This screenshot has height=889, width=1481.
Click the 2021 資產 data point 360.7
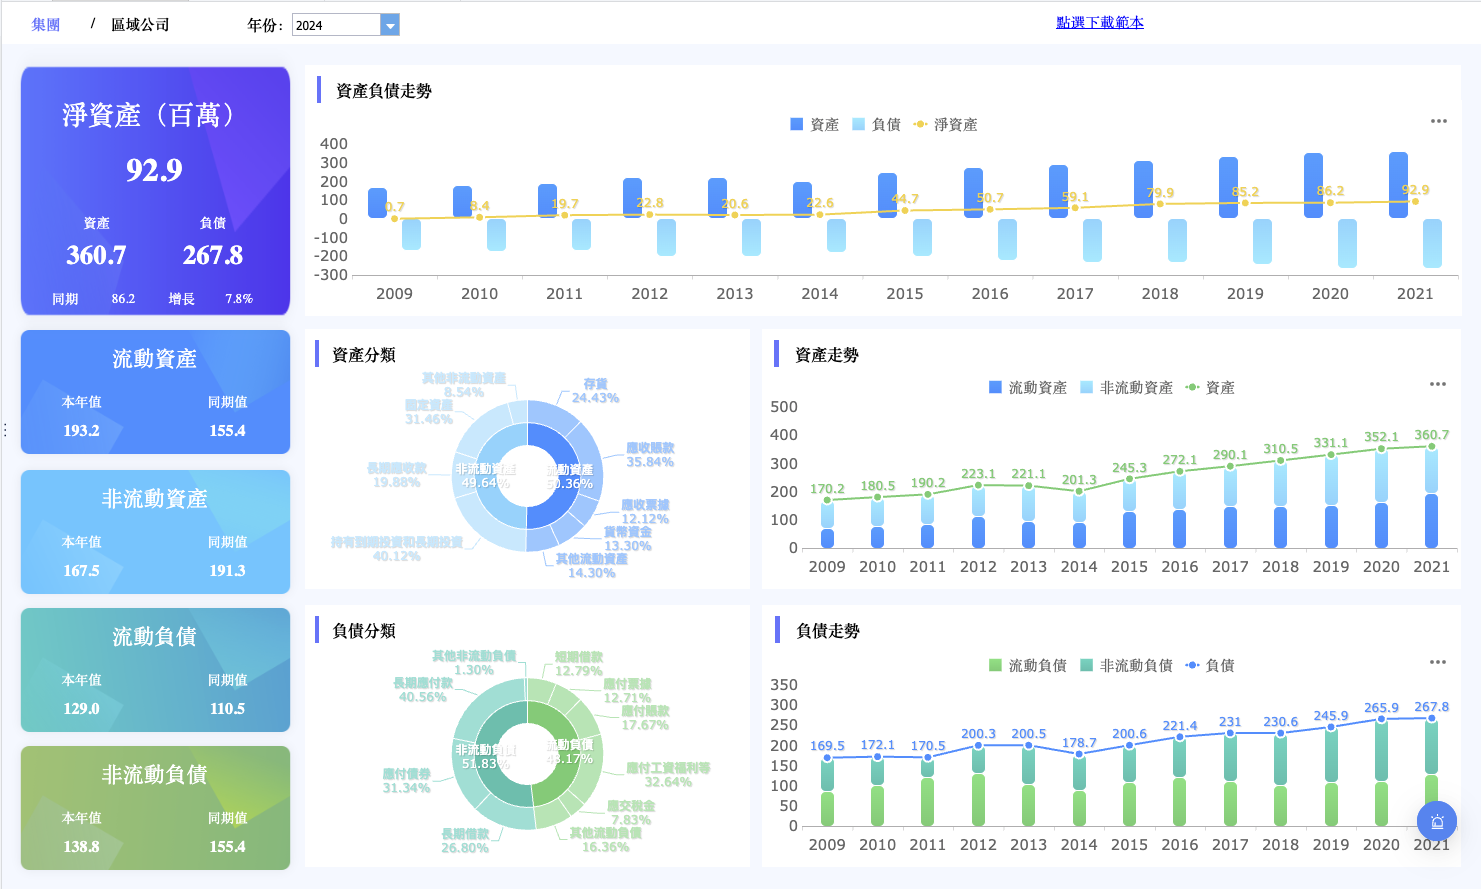[x=1431, y=447]
